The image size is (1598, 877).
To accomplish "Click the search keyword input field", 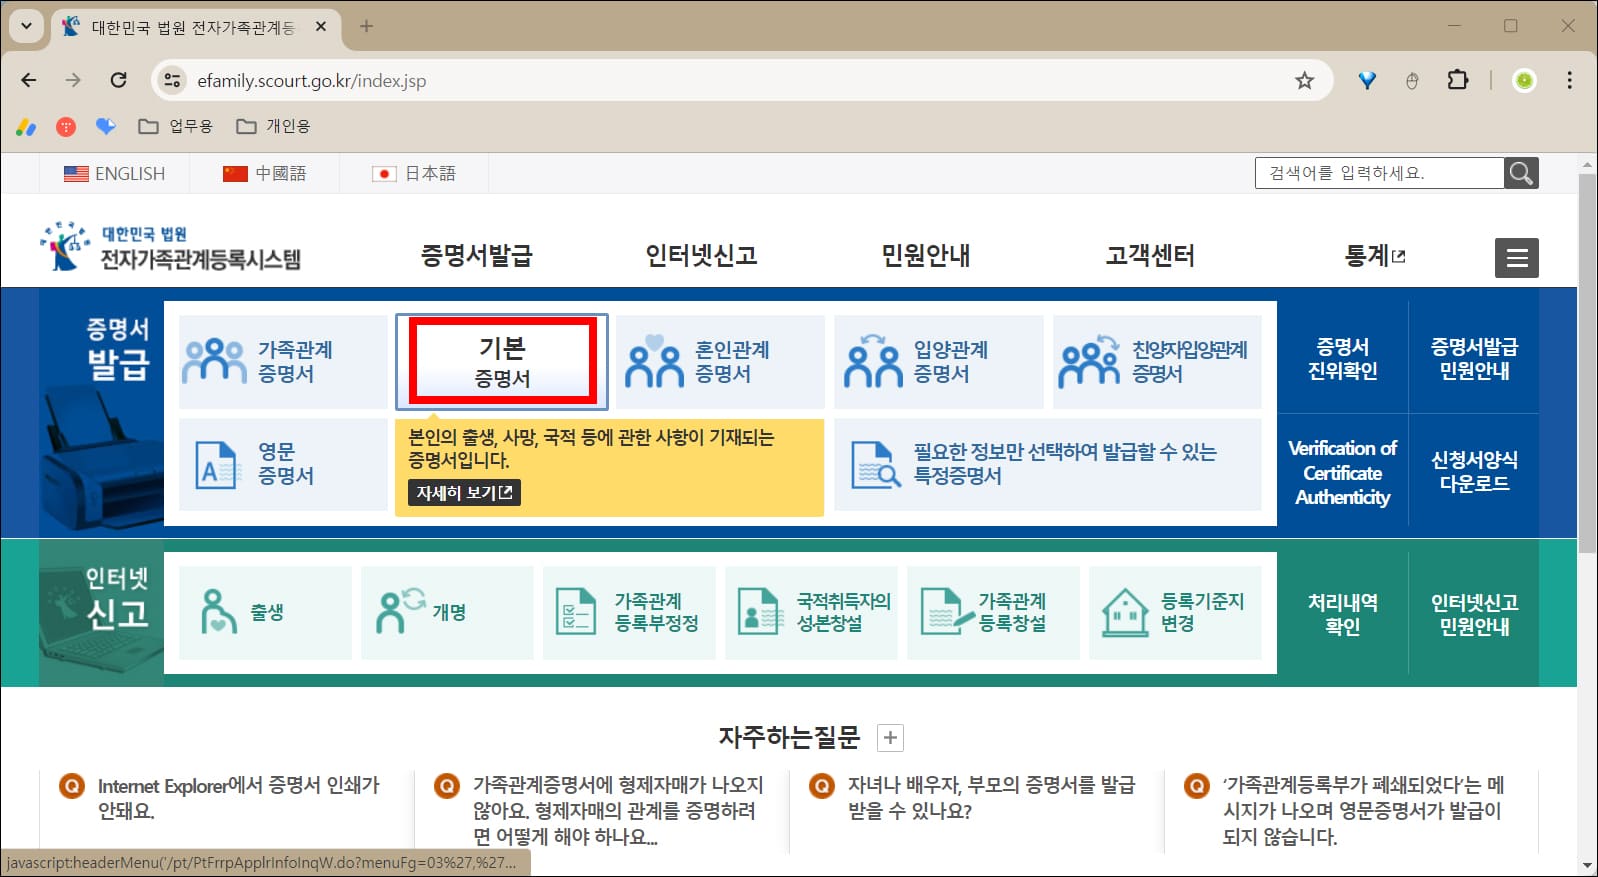I will 1379,173.
